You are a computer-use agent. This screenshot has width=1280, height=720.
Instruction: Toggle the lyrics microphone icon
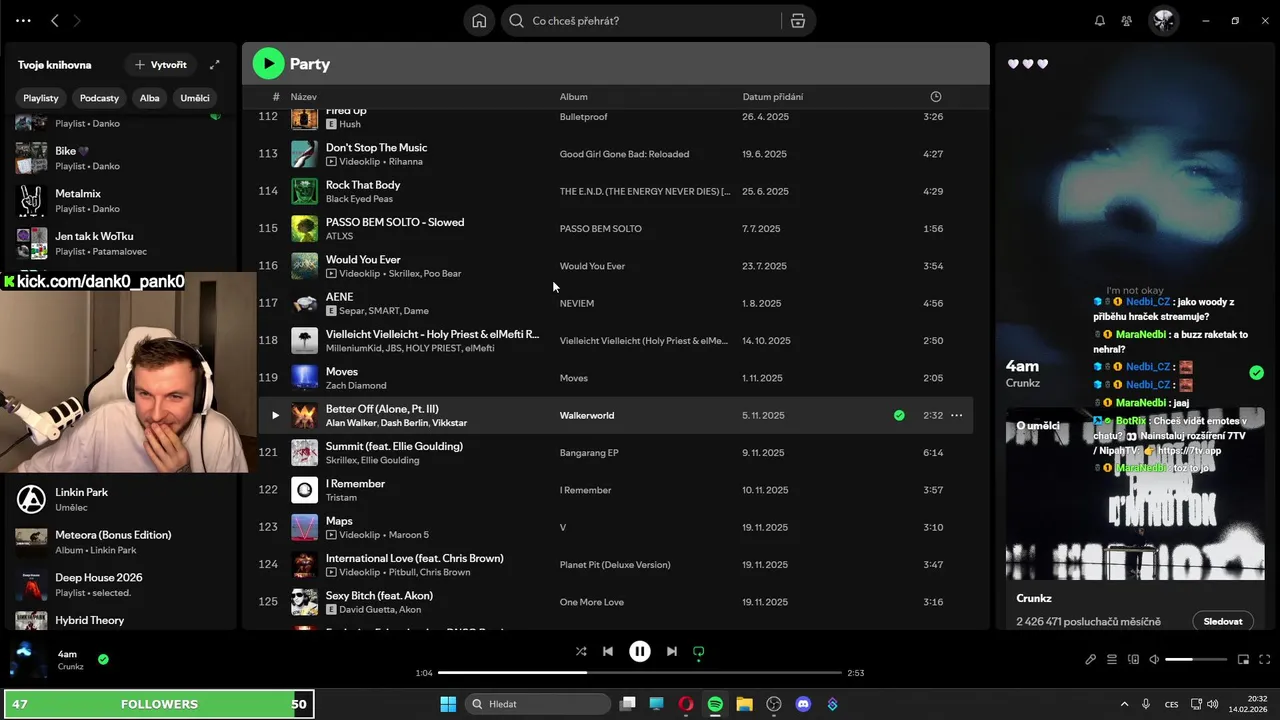1091,660
